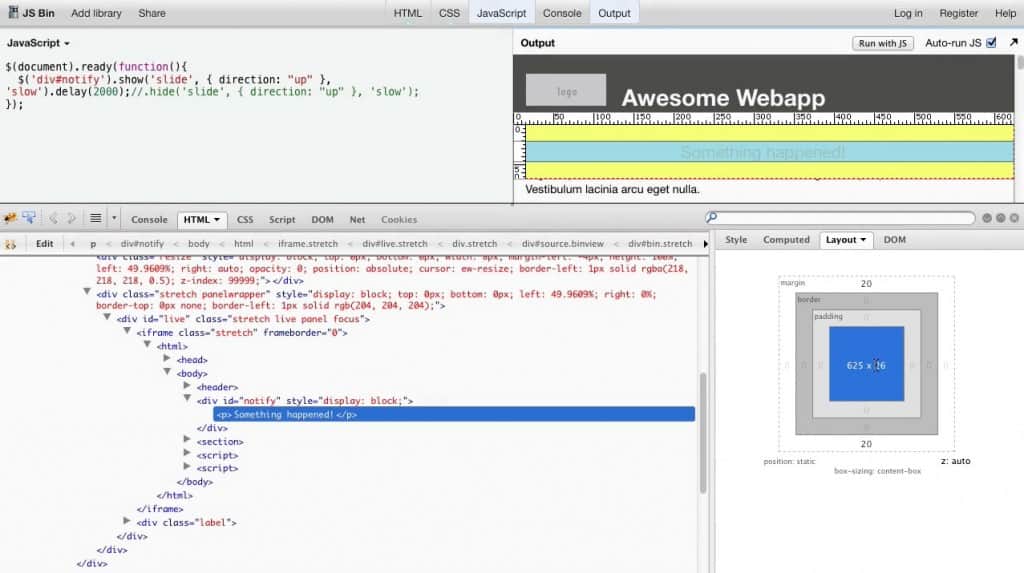Viewport: 1024px width, 573px height.
Task: Click the Register link
Action: [959, 13]
